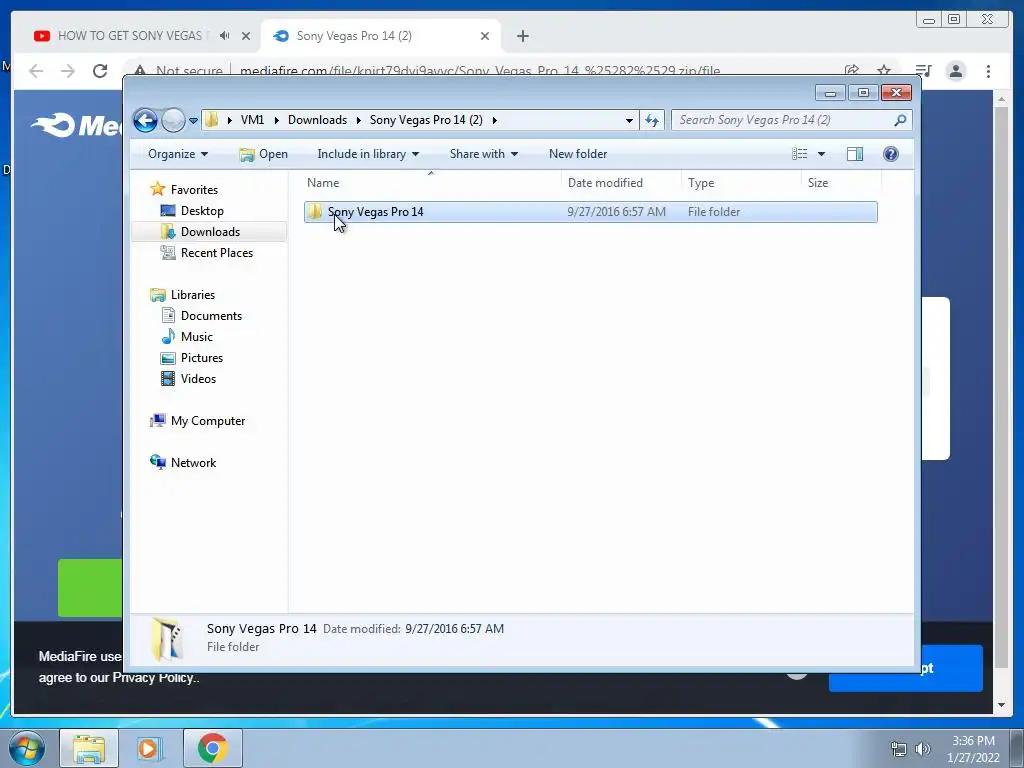Select Libraries in the navigation pane

pyautogui.click(x=193, y=295)
